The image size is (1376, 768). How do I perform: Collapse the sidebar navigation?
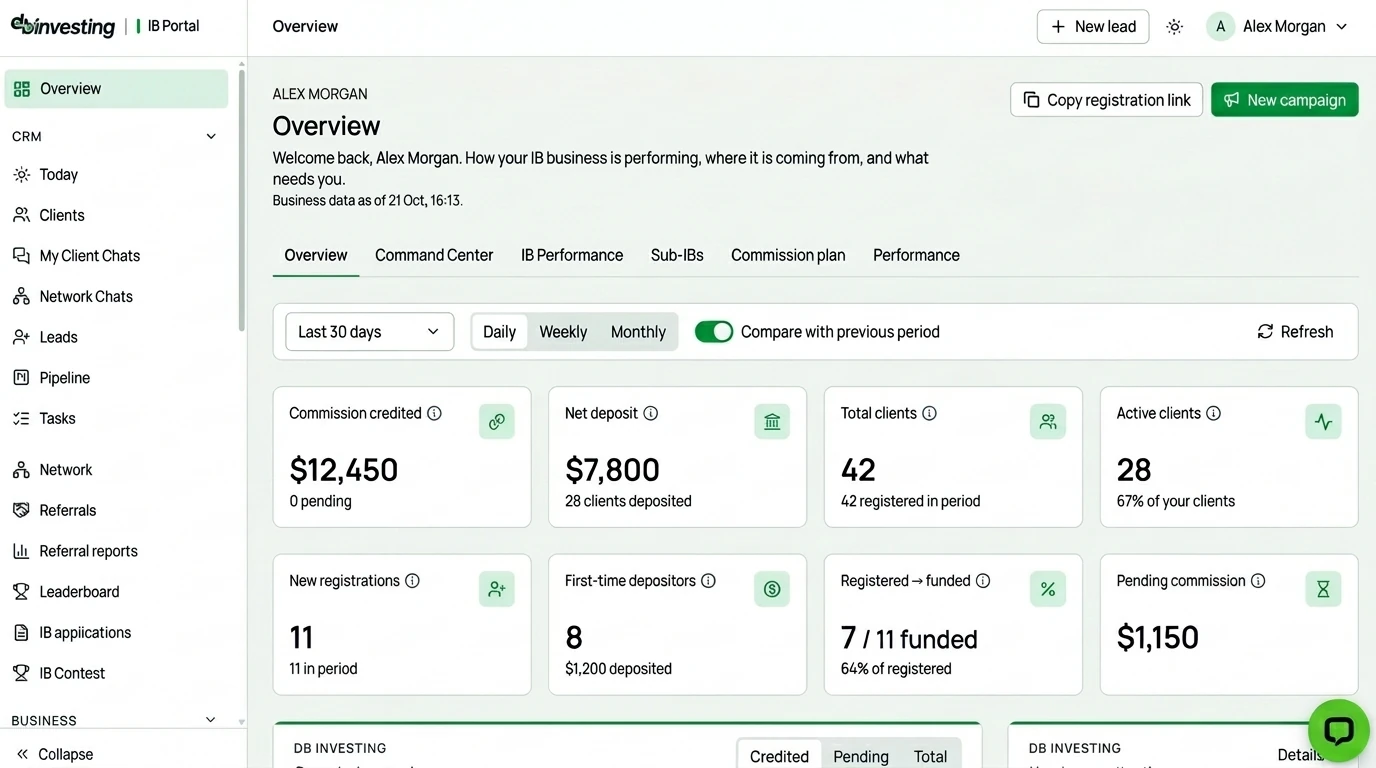click(55, 754)
